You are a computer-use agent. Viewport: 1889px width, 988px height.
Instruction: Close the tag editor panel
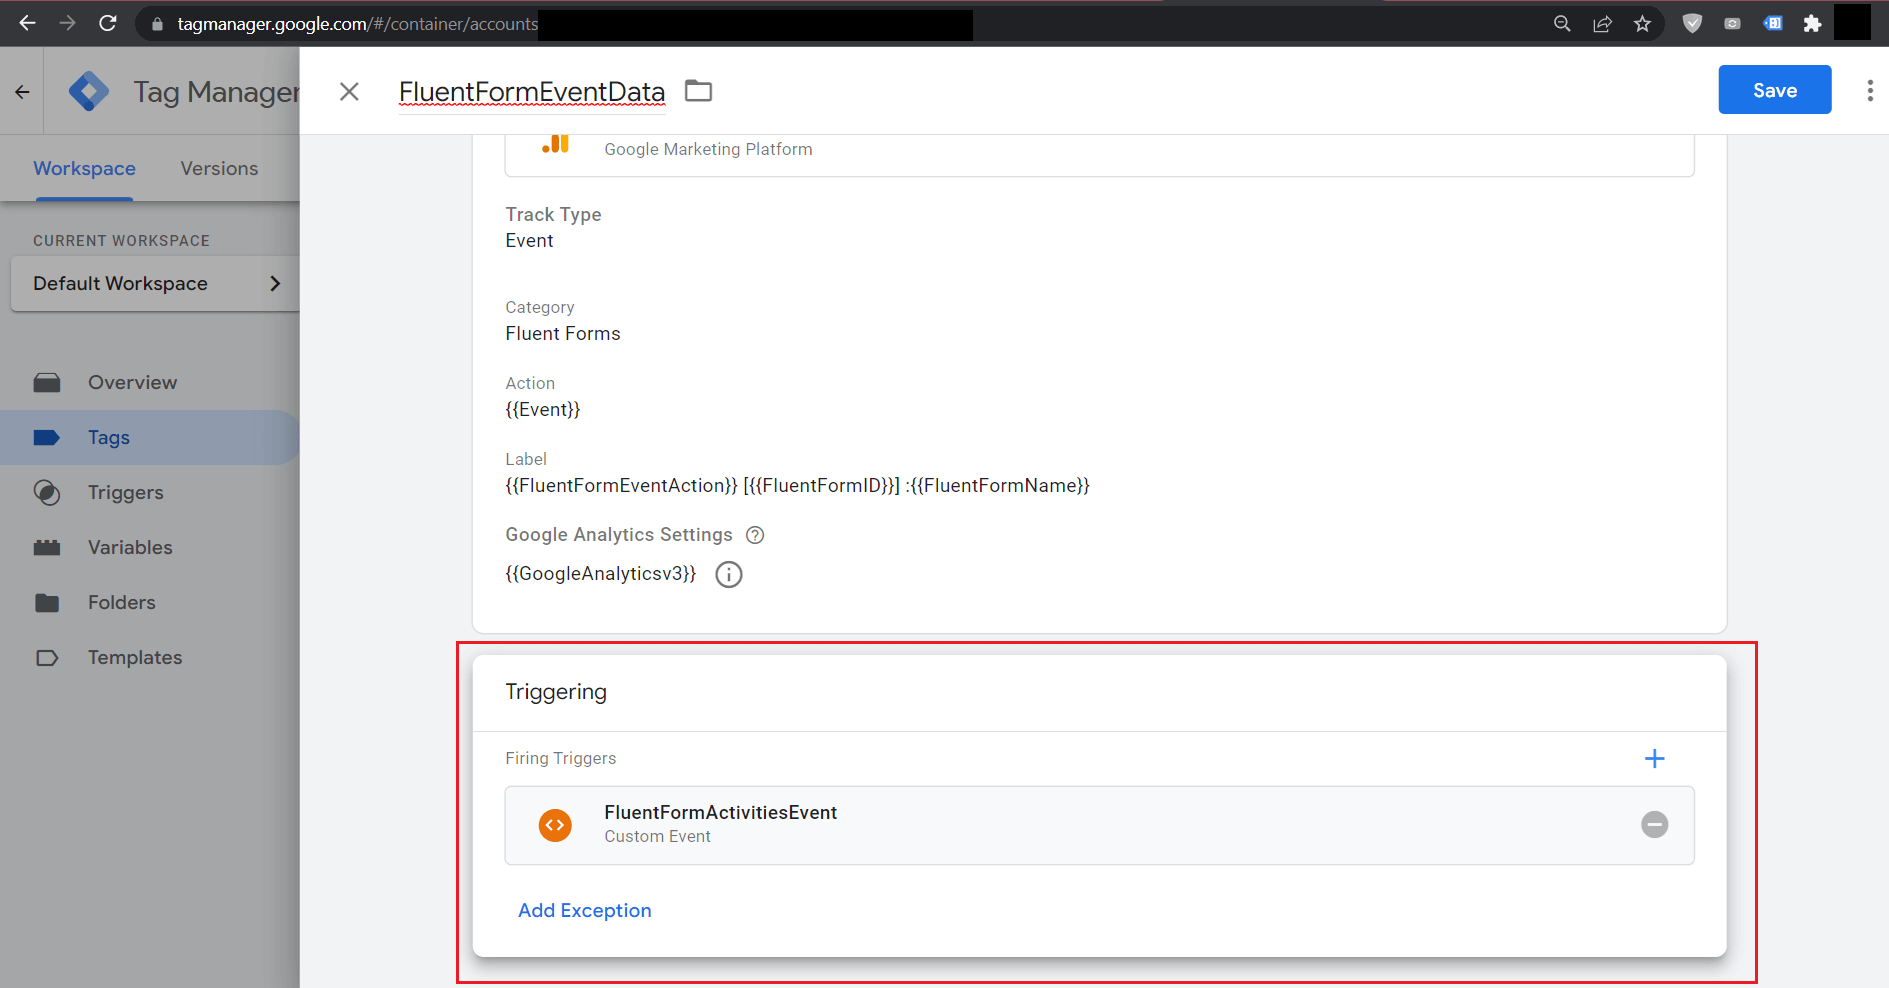click(x=349, y=92)
